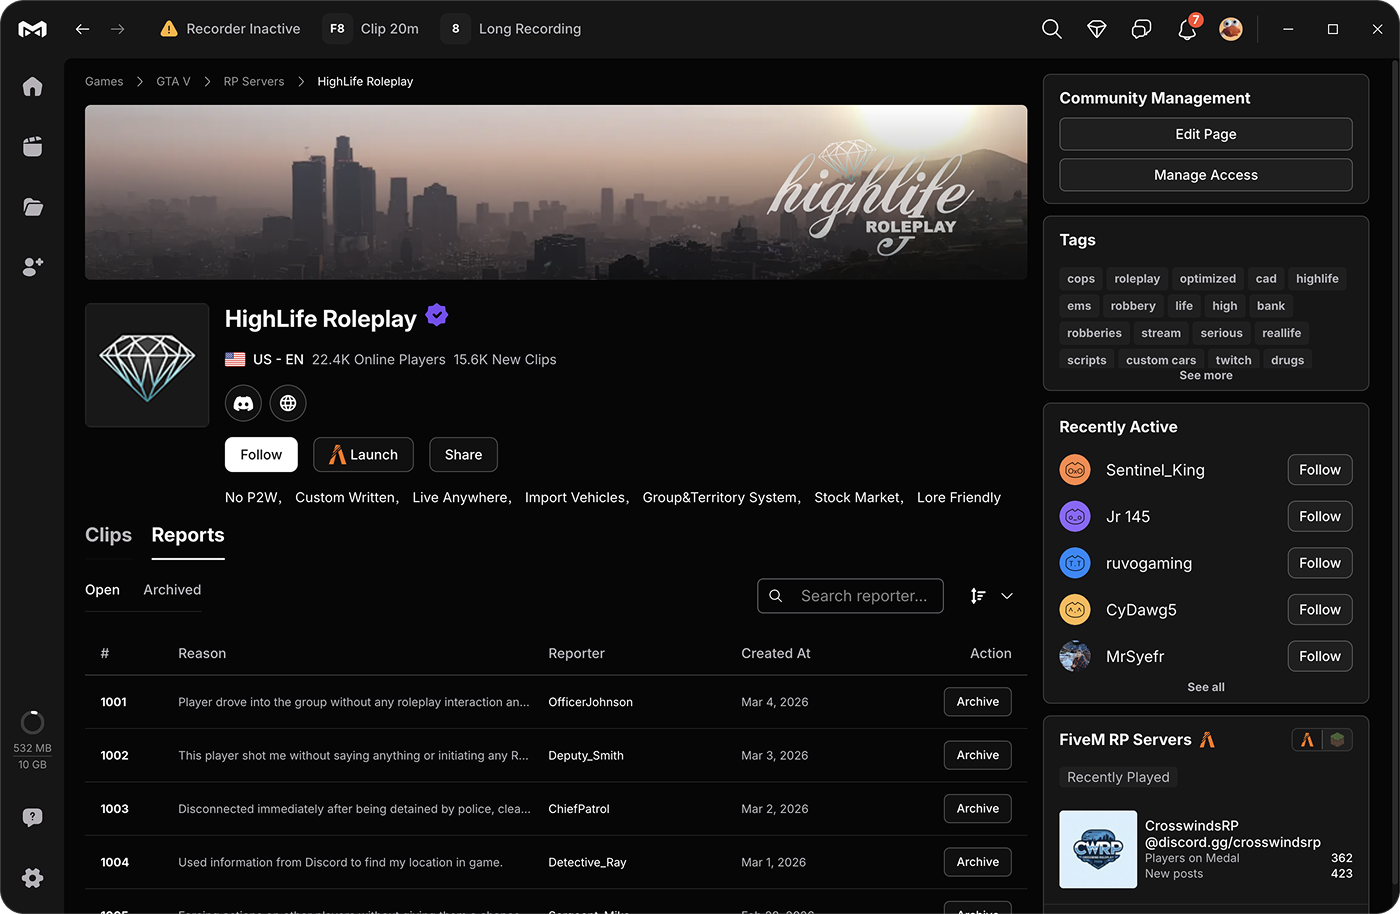Follow Jr 145
The image size is (1400, 914).
click(x=1320, y=517)
